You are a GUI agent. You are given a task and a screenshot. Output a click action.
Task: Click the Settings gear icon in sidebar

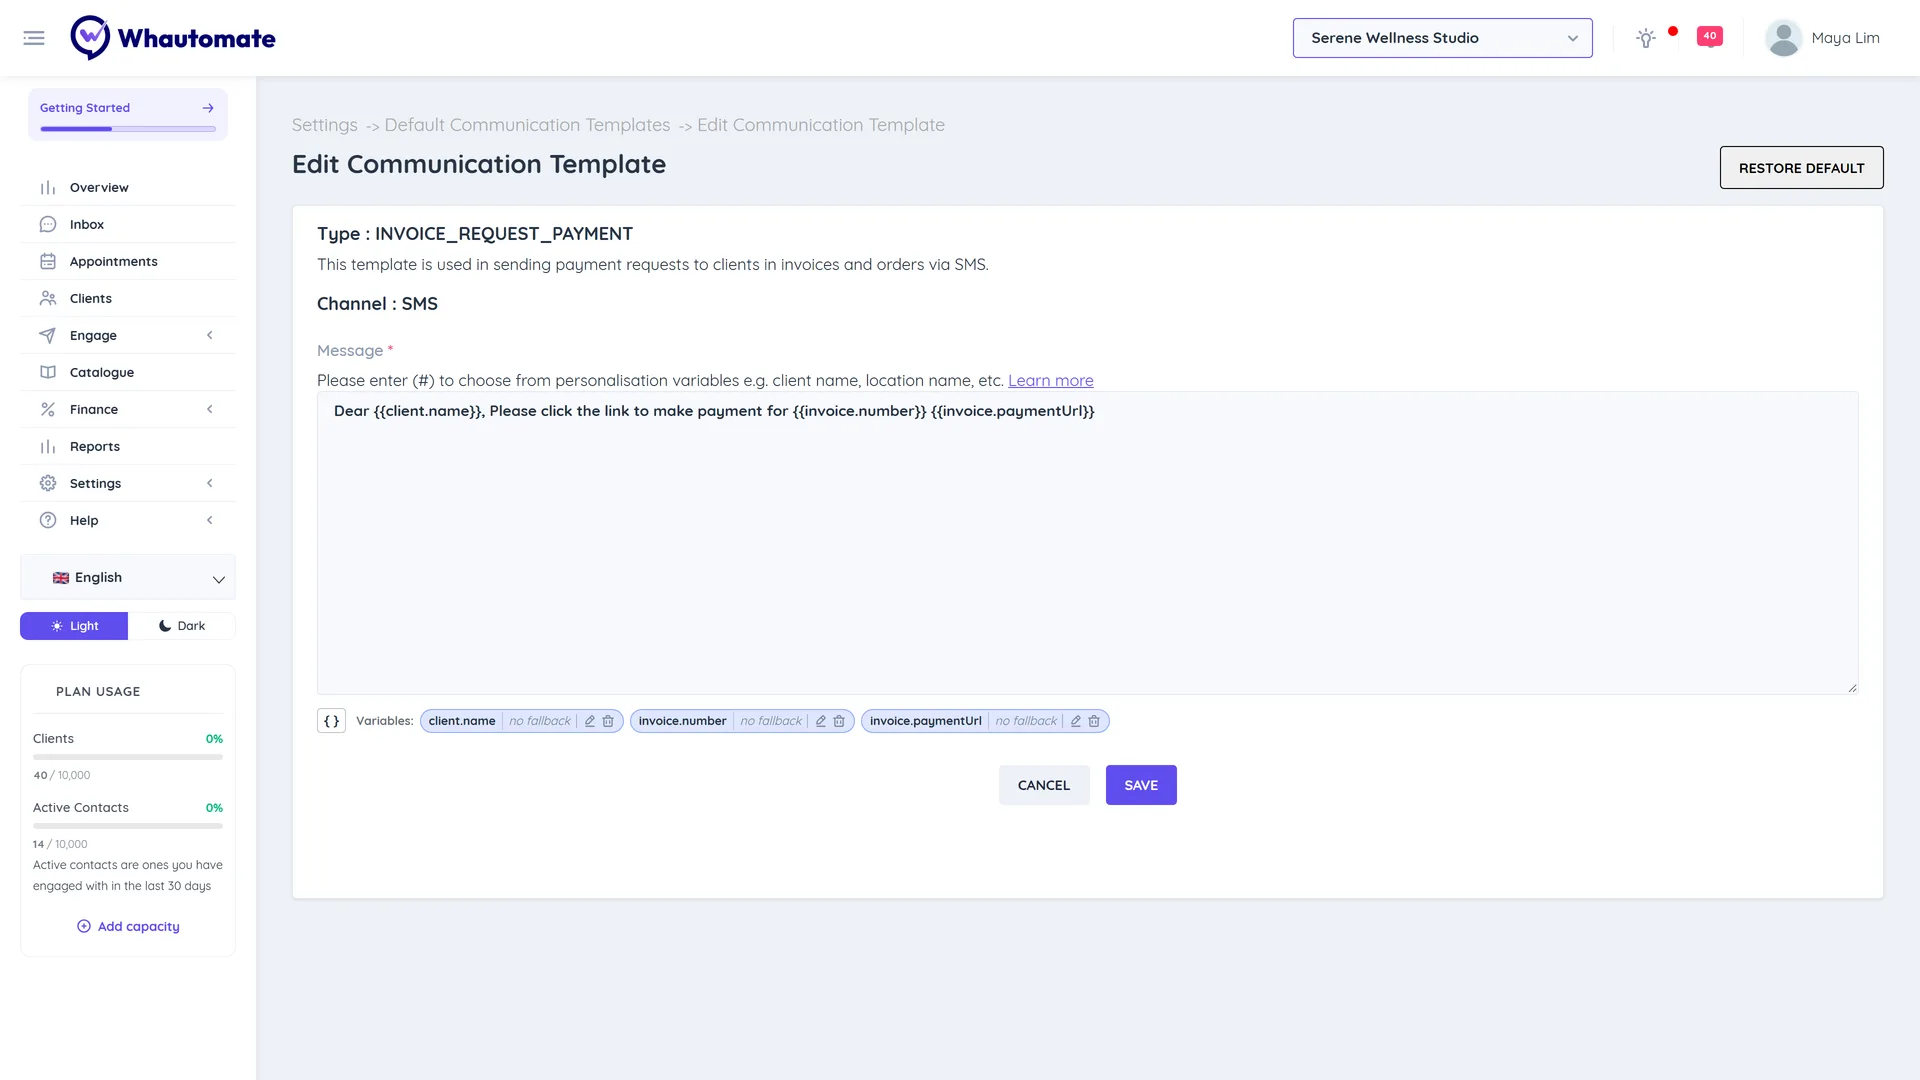pos(48,483)
